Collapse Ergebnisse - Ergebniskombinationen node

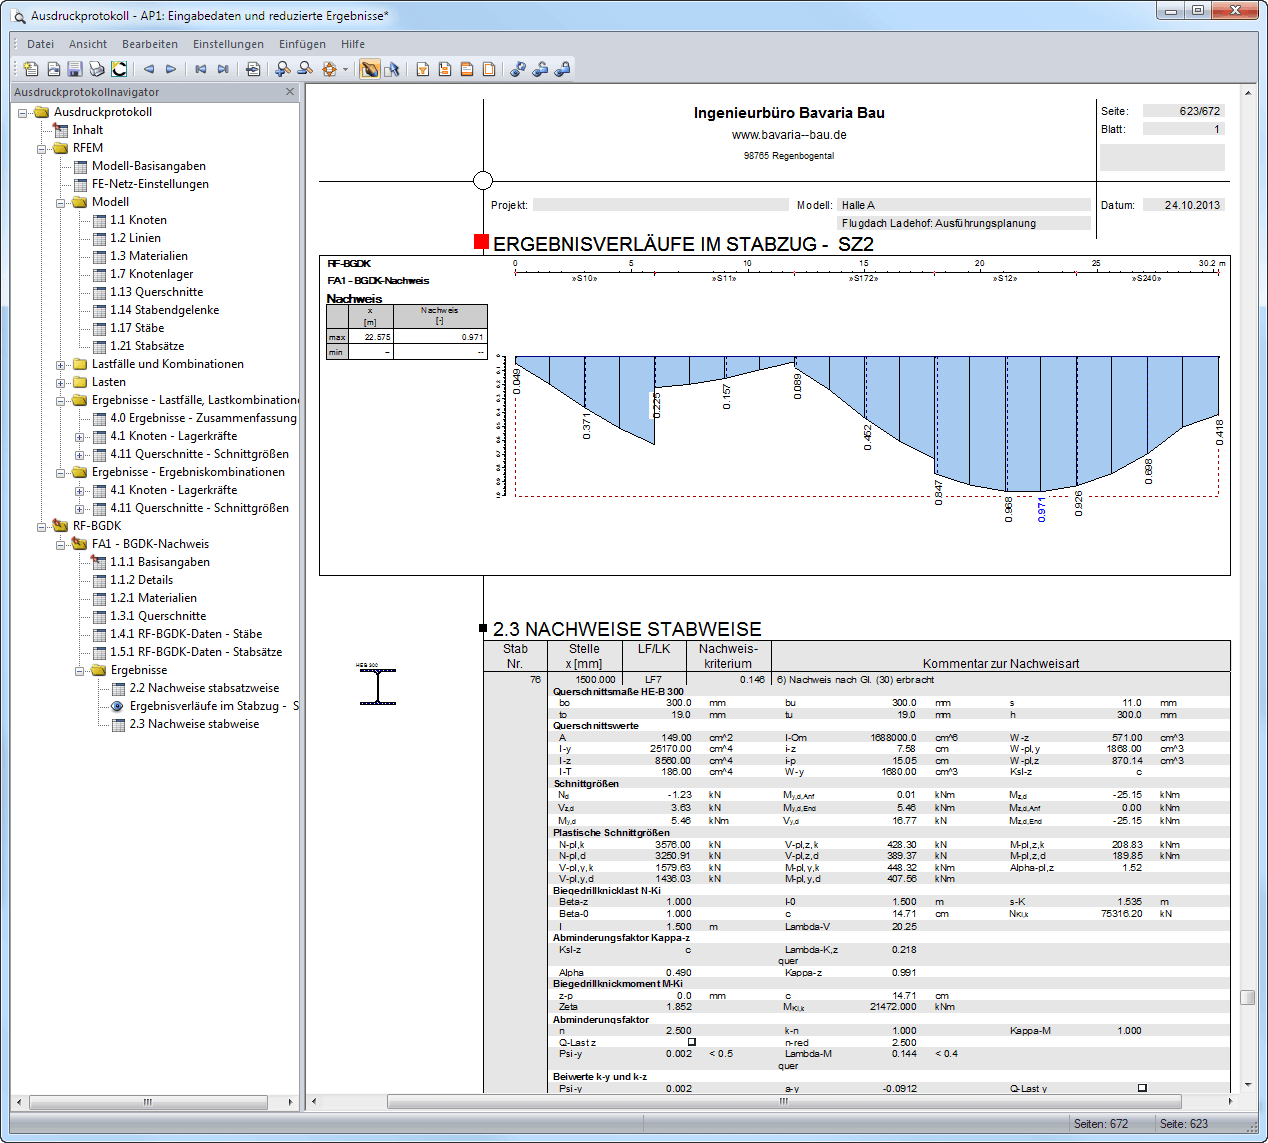point(61,473)
